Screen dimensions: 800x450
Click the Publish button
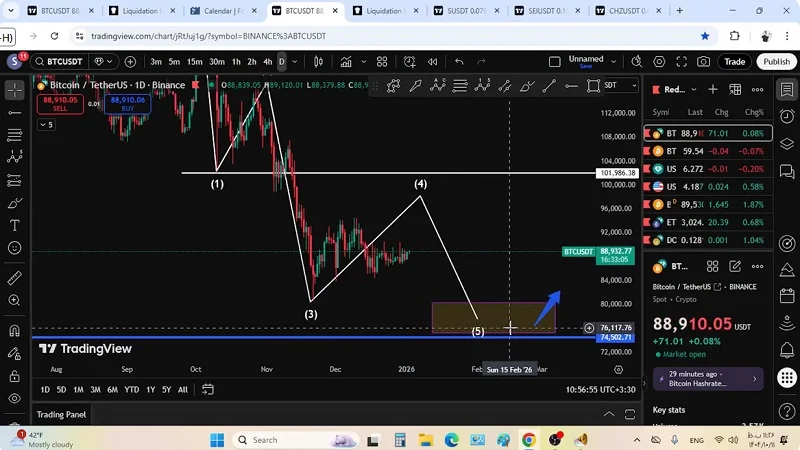(776, 62)
